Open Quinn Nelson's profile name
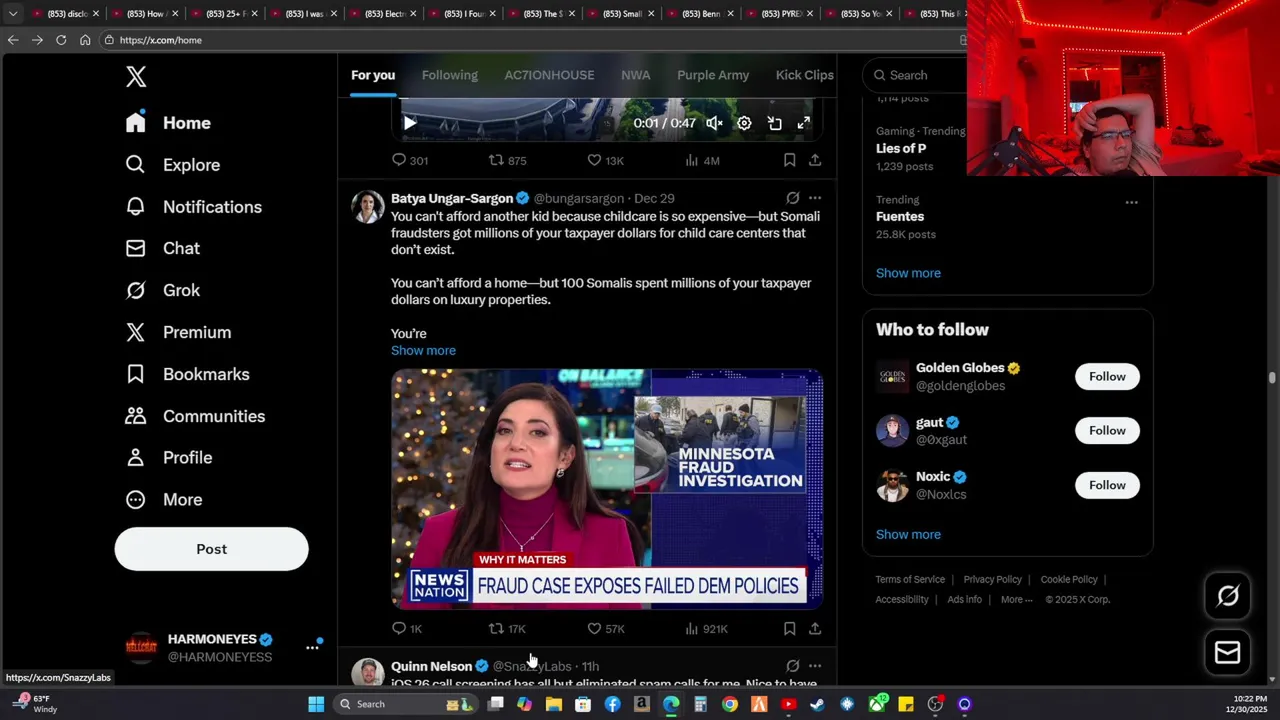 pyautogui.click(x=431, y=666)
